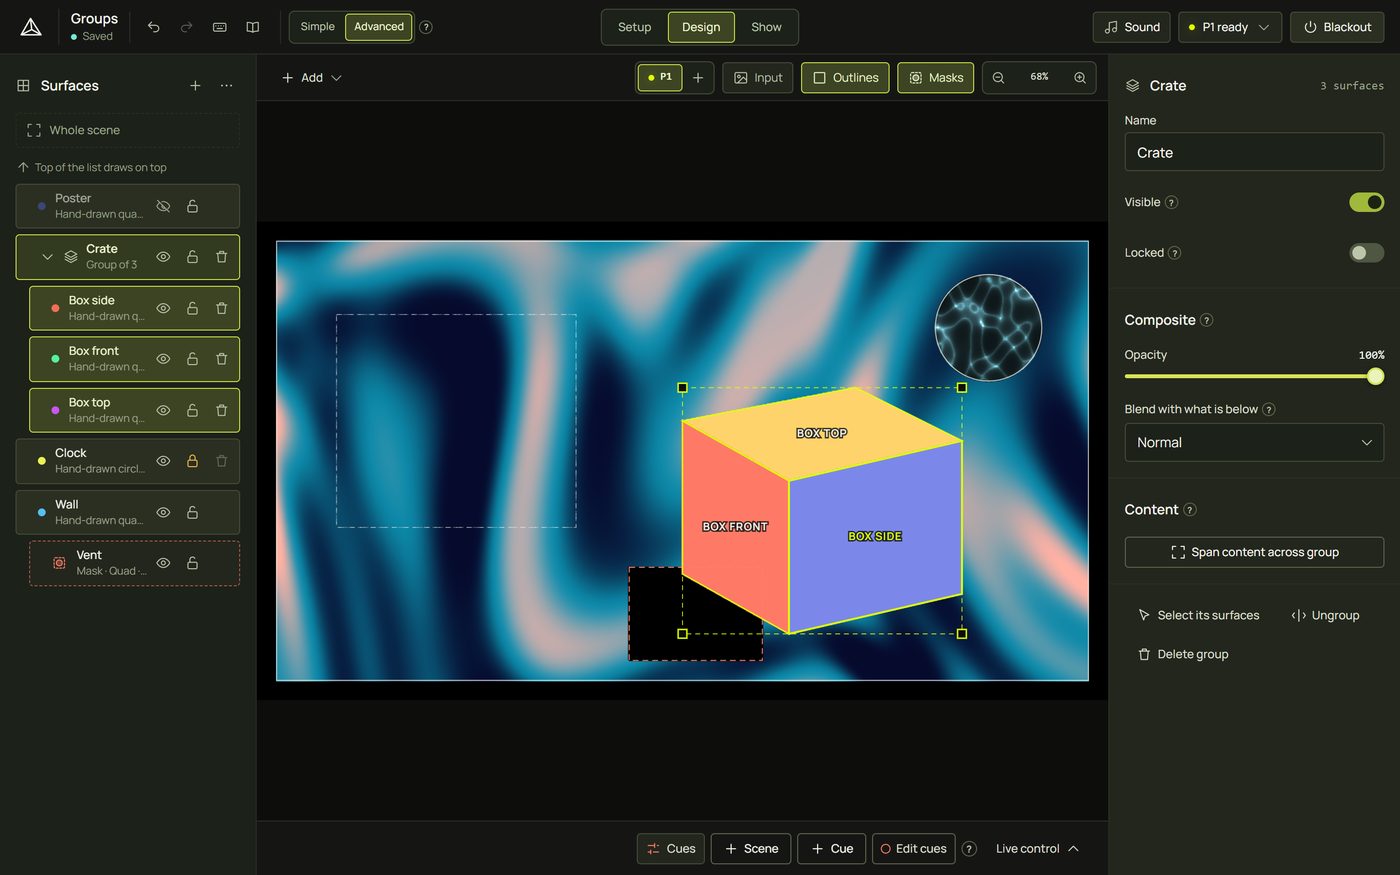Unlock the Clock surface via lock icon

pos(192,461)
